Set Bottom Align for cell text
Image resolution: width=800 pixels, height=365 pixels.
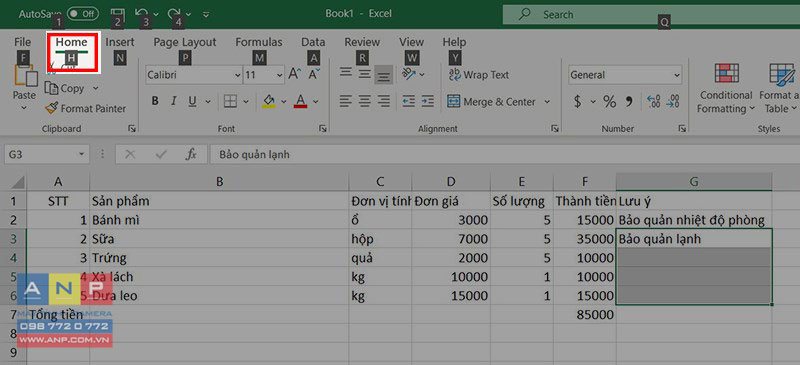click(383, 76)
